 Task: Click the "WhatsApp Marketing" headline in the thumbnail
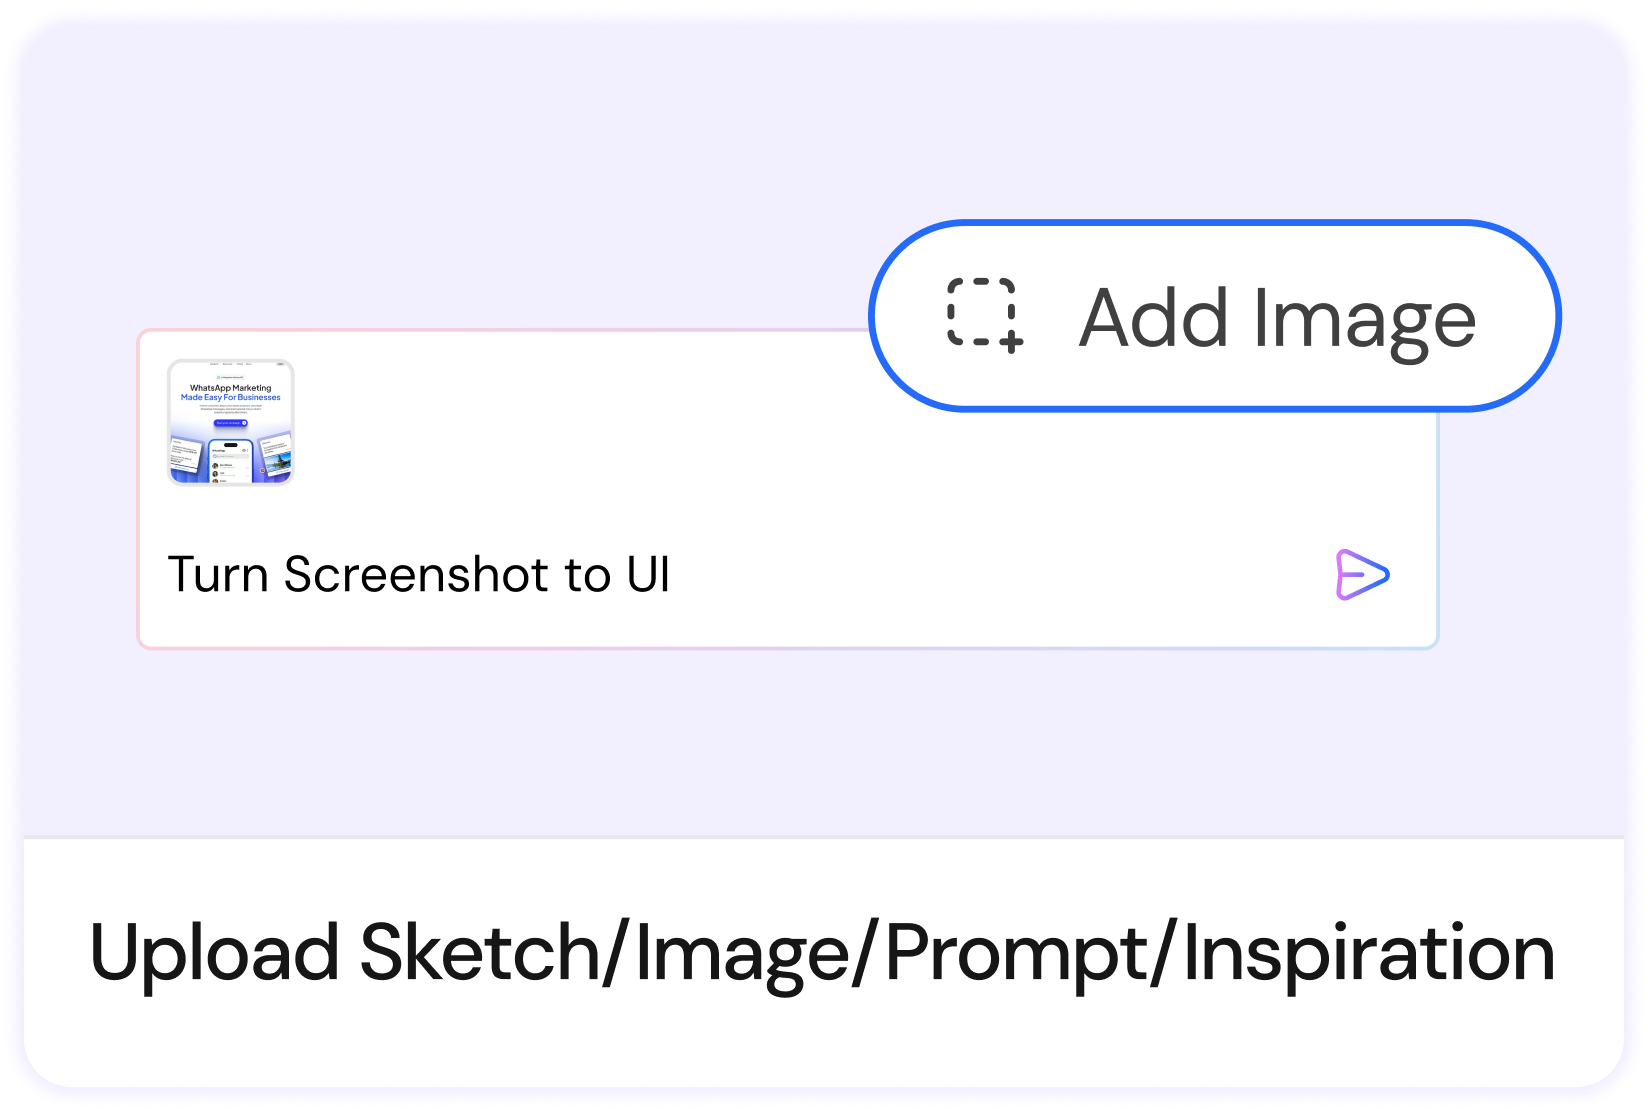point(231,388)
